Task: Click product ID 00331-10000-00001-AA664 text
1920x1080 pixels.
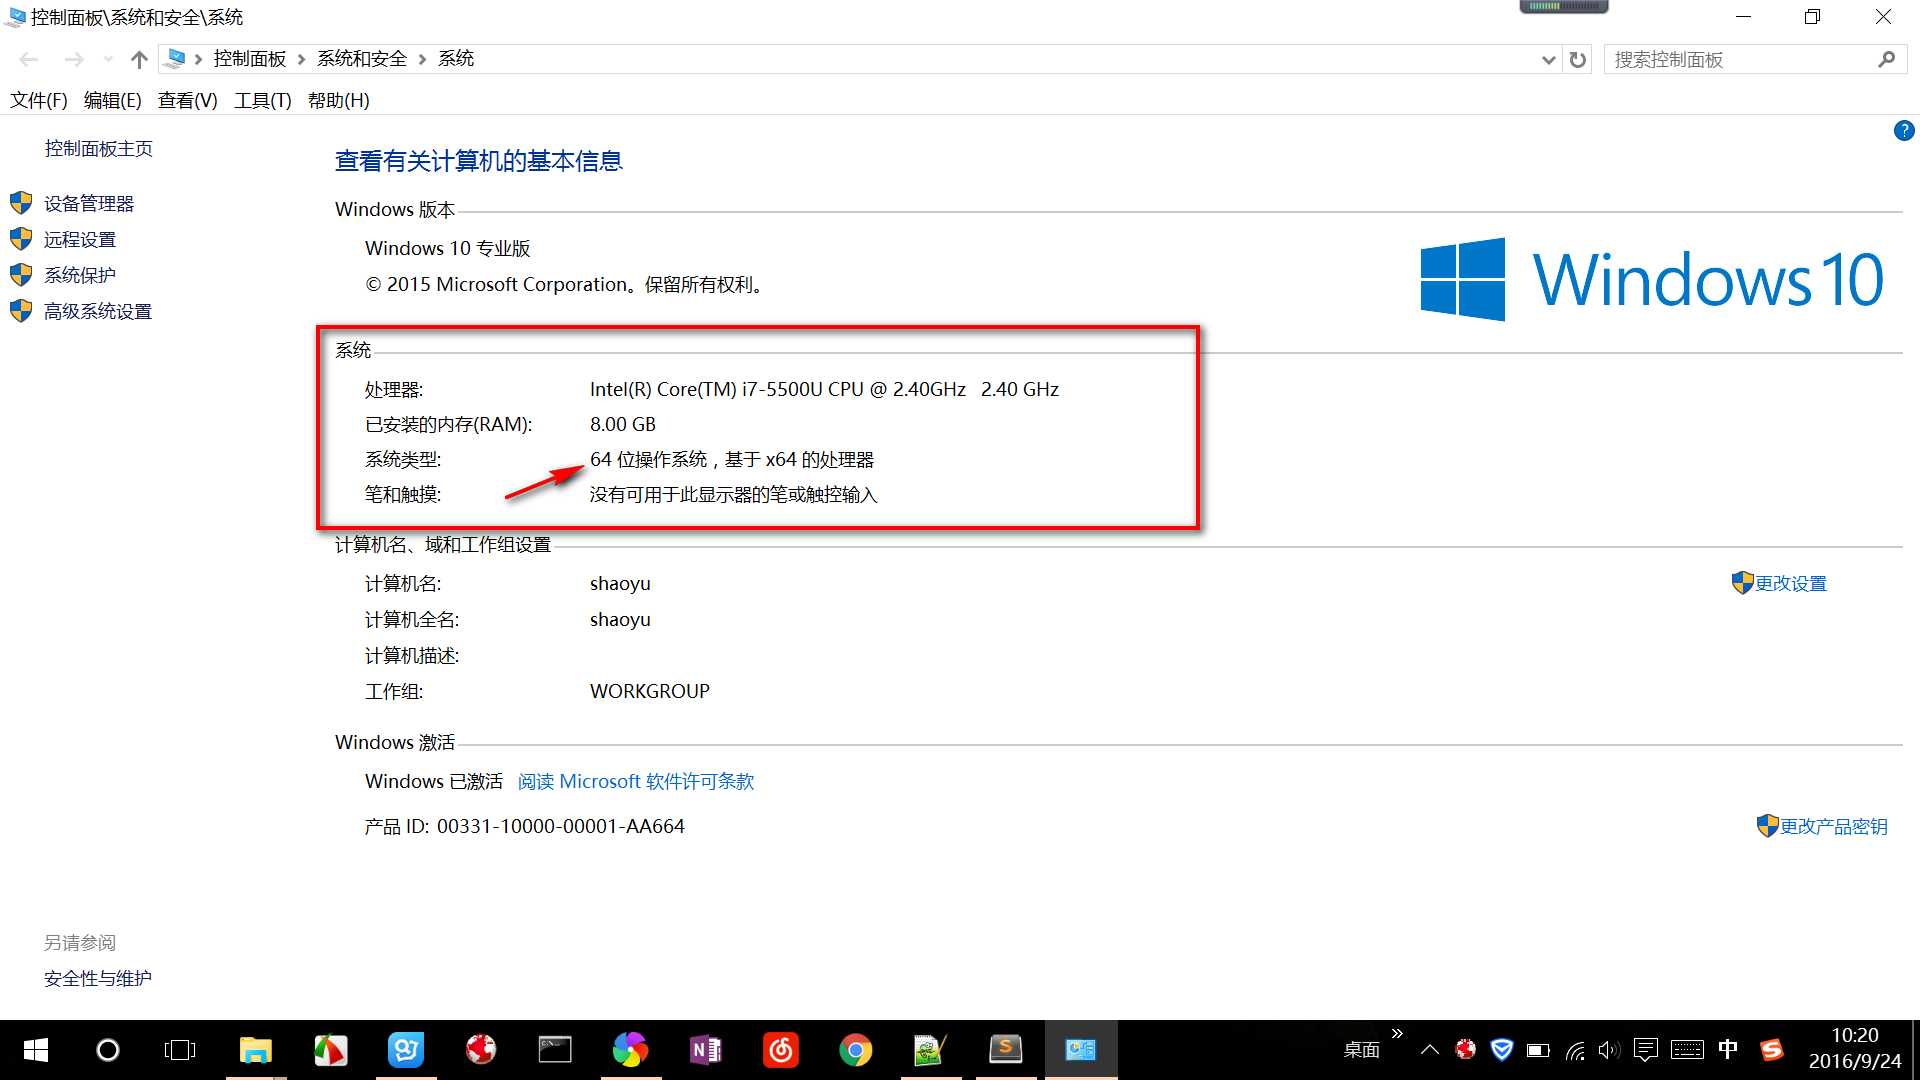Action: (561, 827)
